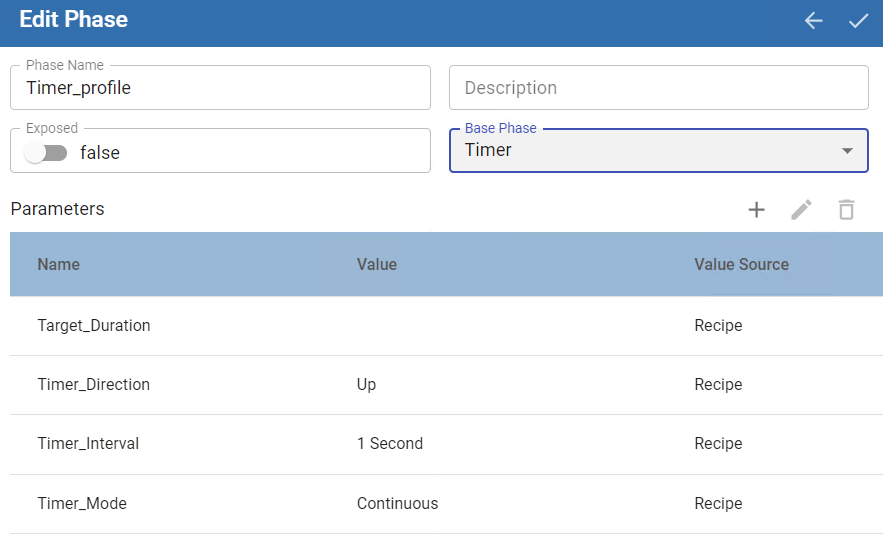883x547 pixels.
Task: Click the Value column header
Action: 377,265
